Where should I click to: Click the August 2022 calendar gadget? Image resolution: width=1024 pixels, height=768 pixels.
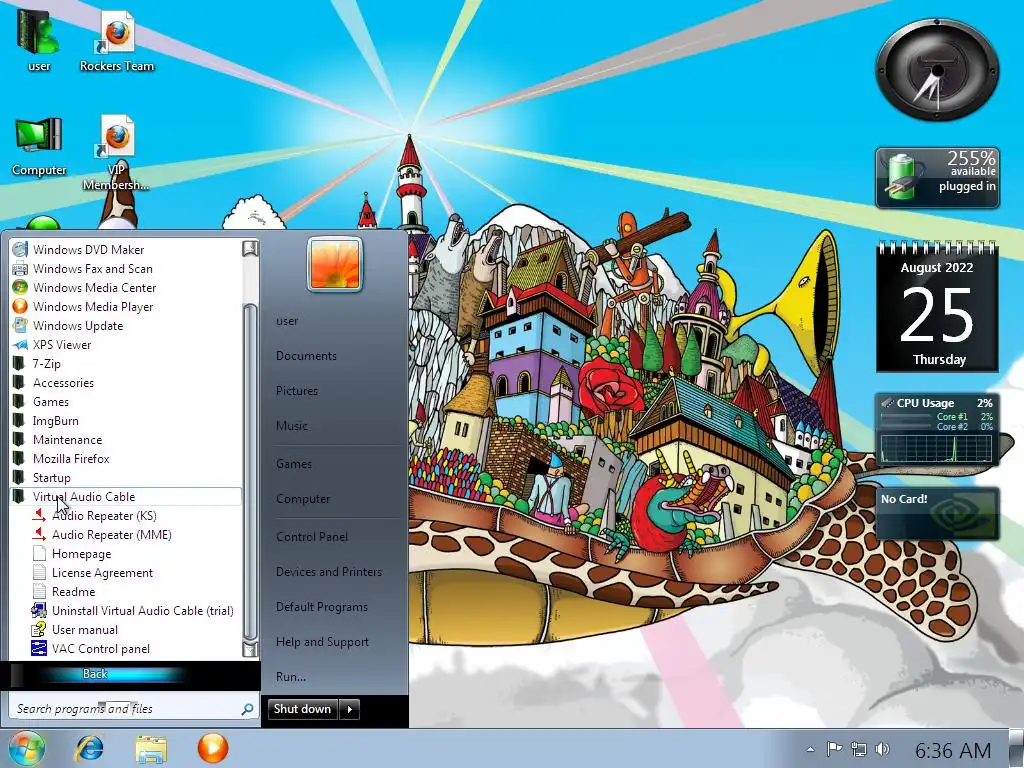pos(937,307)
